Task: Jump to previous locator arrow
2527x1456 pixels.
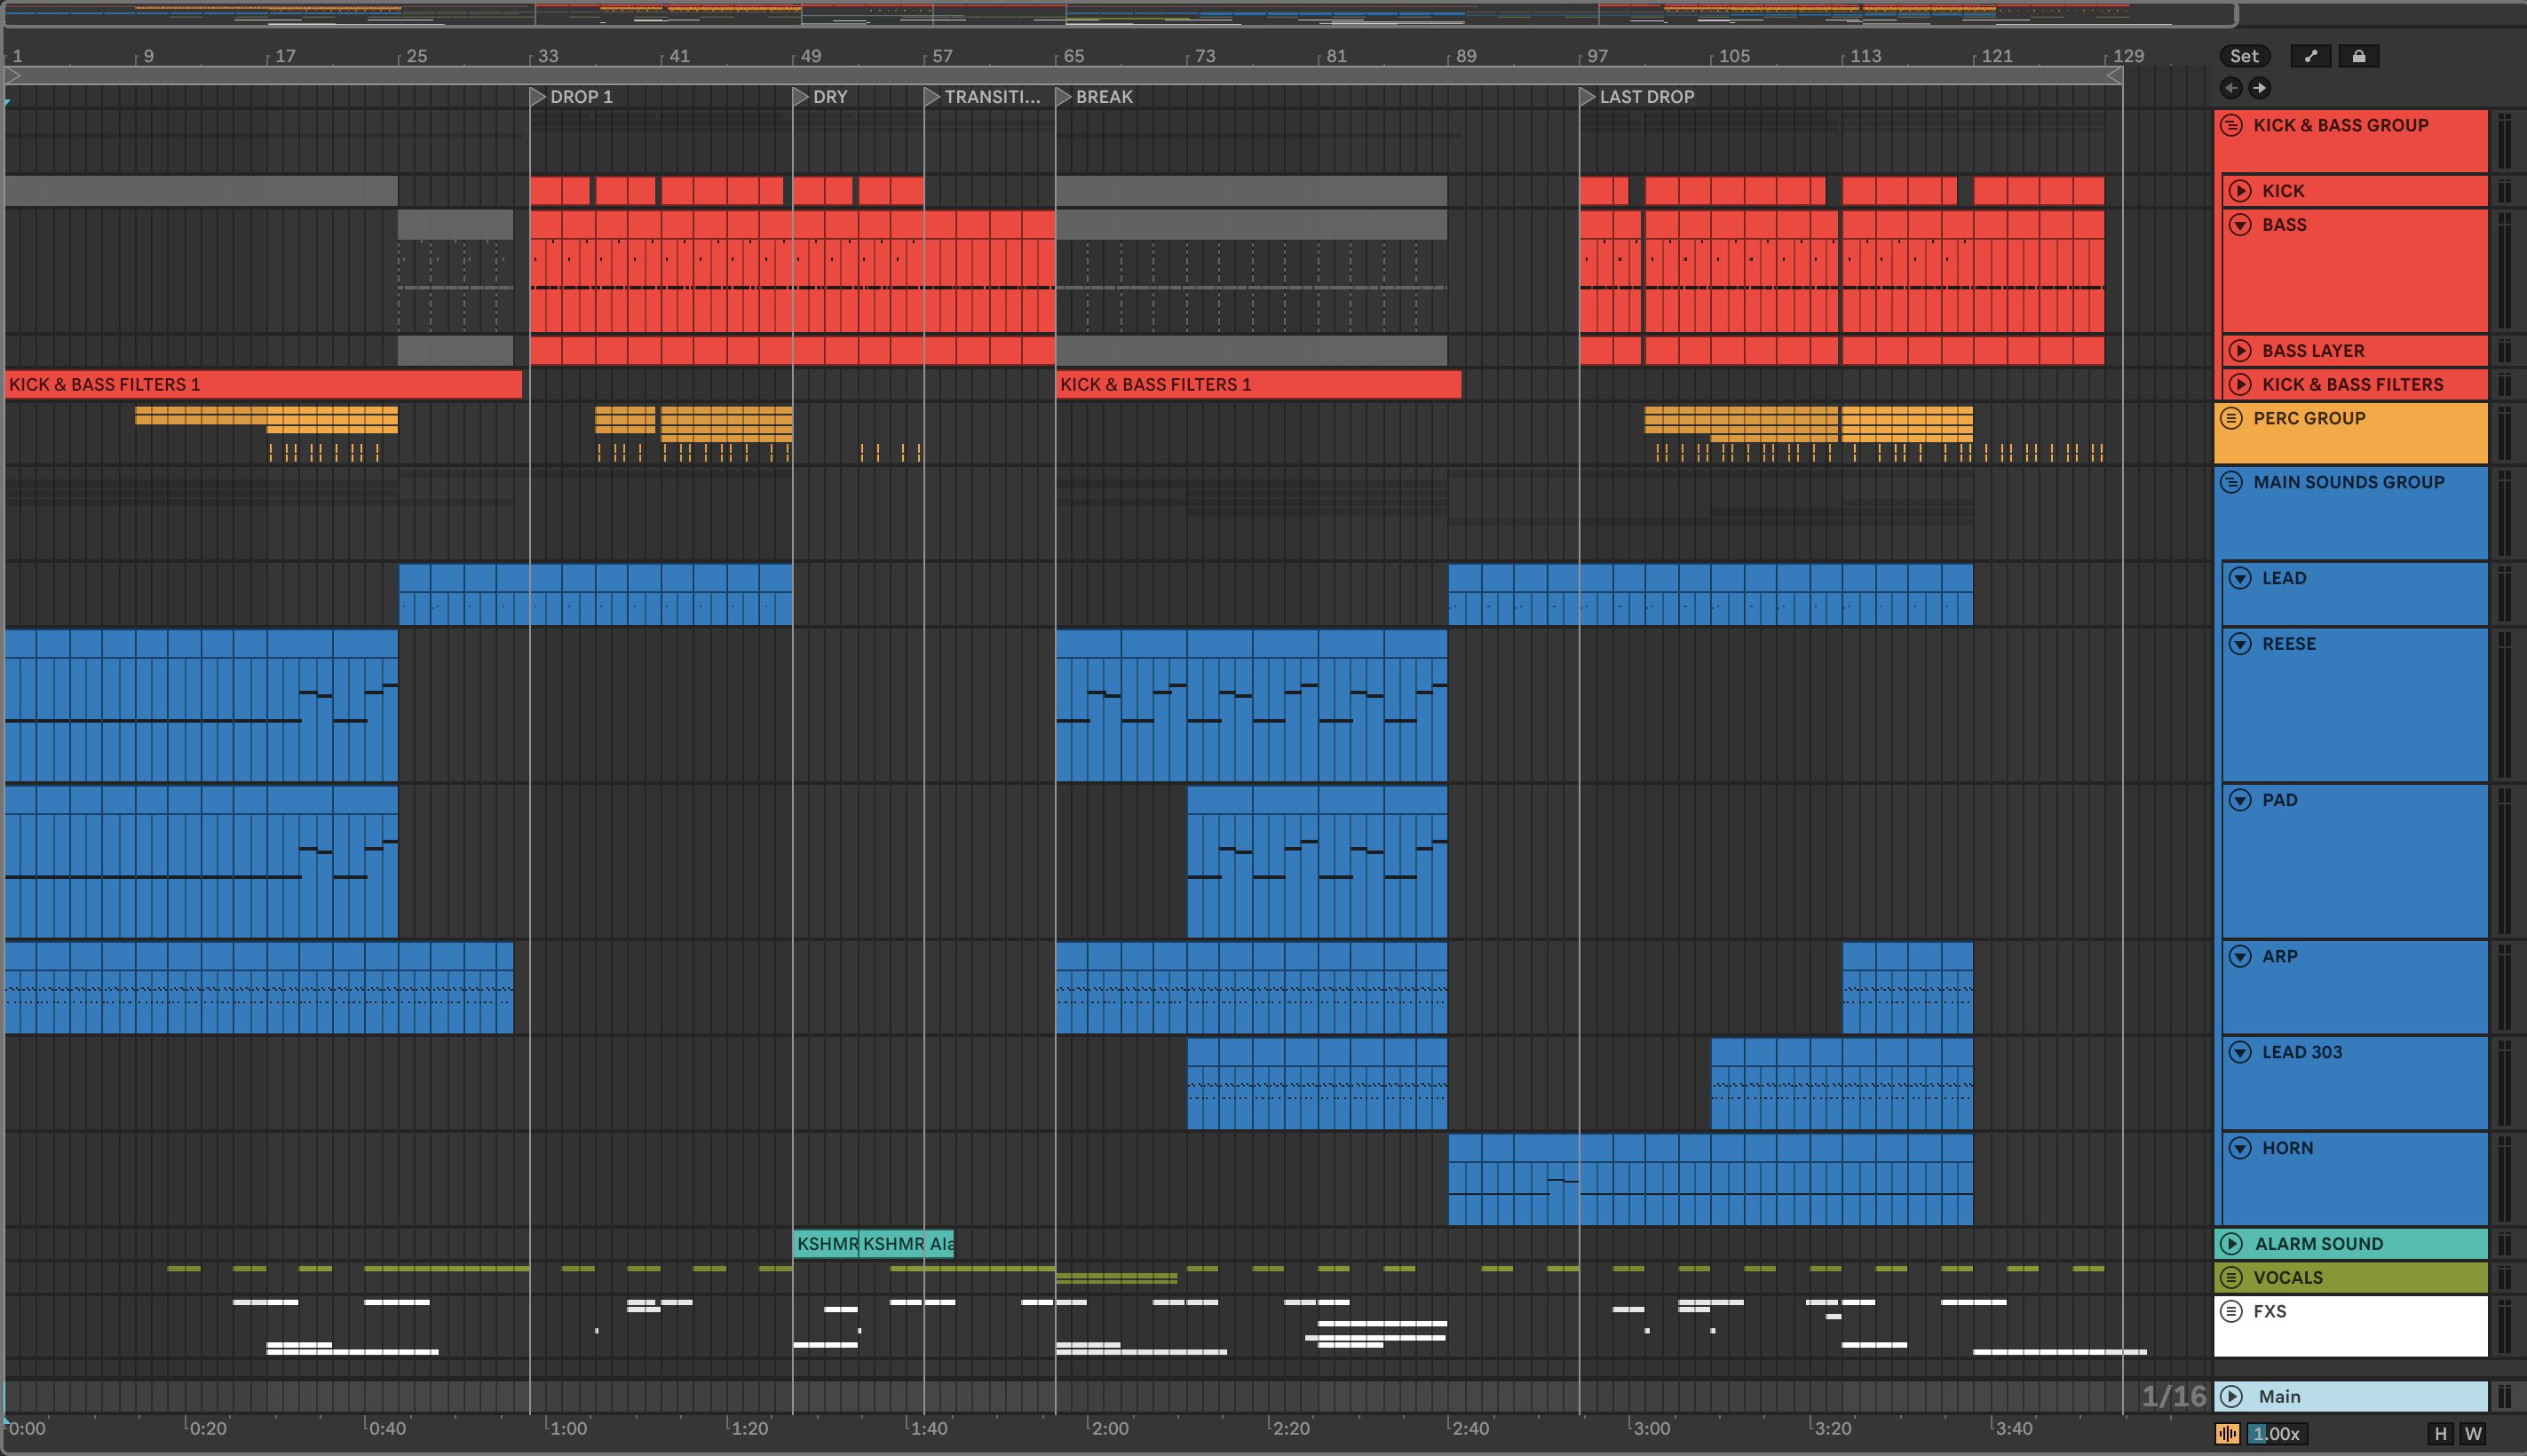Action: pyautogui.click(x=2231, y=88)
